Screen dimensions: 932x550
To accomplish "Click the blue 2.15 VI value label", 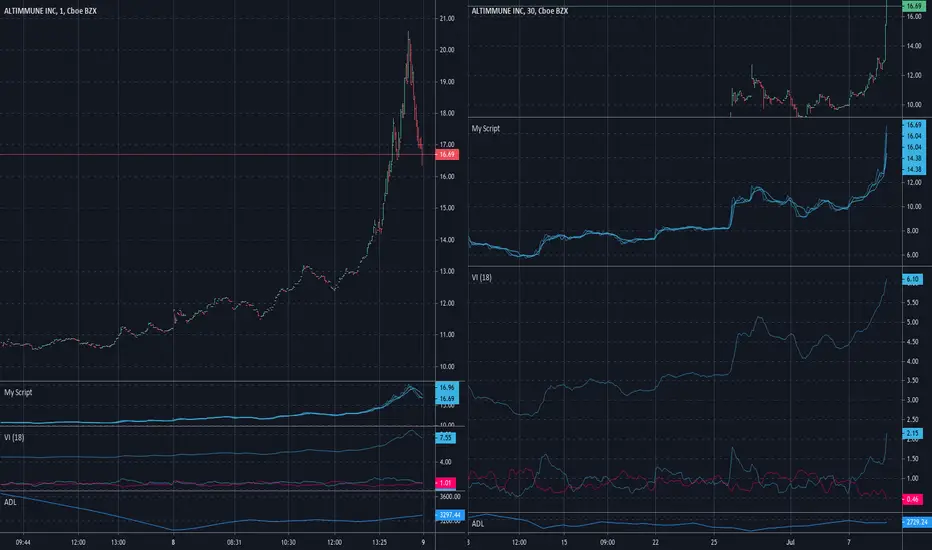I will (912, 433).
